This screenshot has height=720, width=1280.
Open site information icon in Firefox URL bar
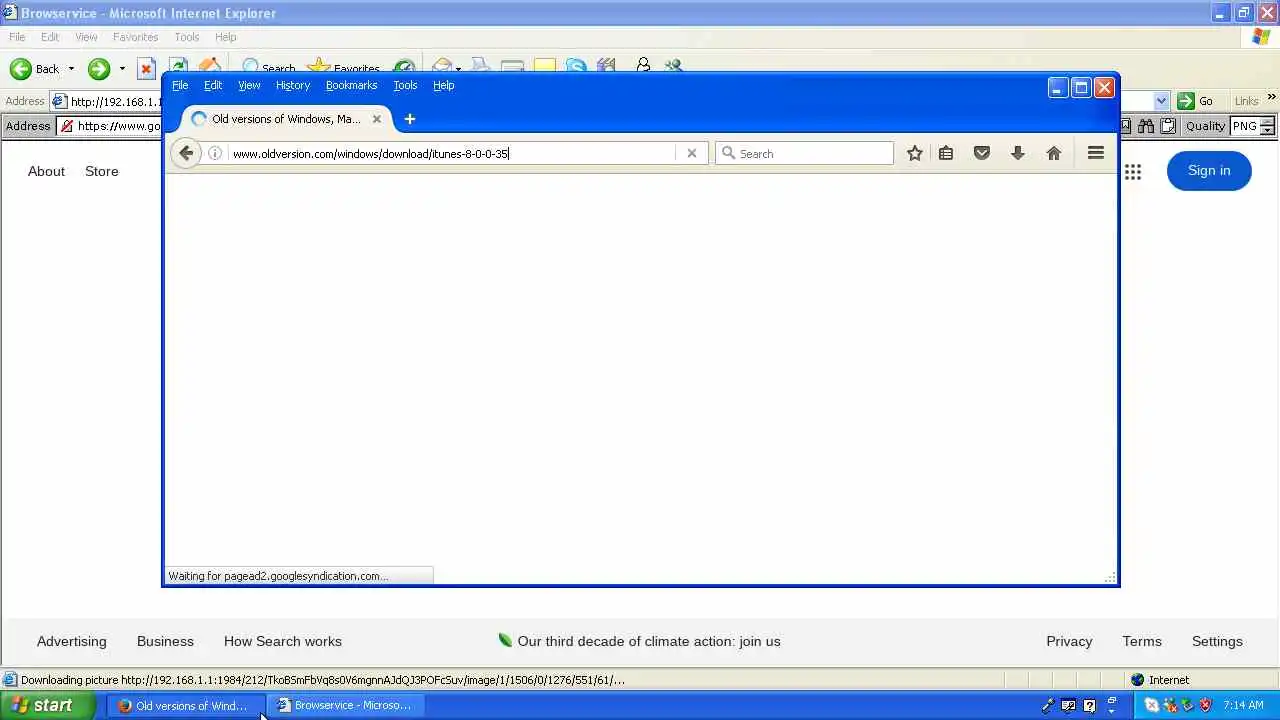pos(214,153)
